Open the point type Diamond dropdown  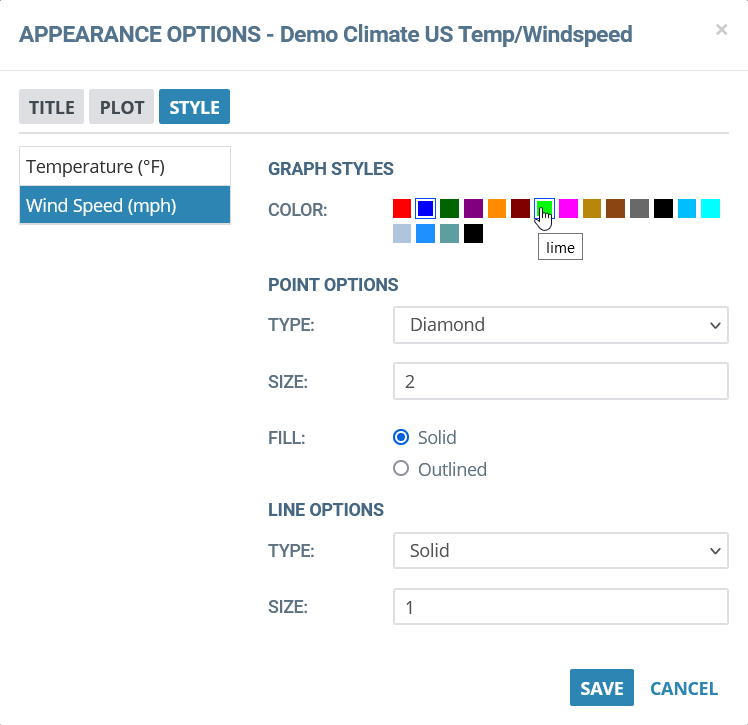pyautogui.click(x=561, y=325)
